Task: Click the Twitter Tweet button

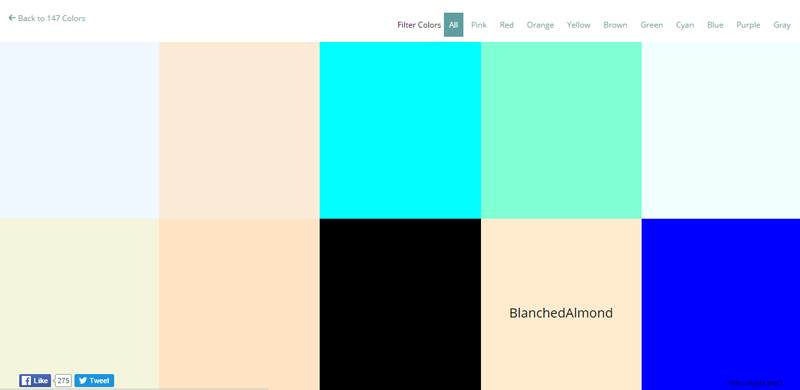Action: coord(94,381)
